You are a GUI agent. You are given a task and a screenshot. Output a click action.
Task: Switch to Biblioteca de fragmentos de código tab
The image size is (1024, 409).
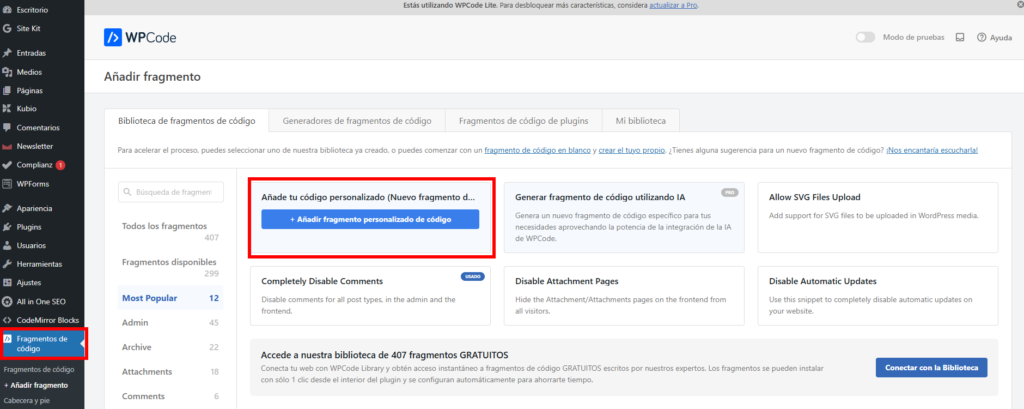[x=186, y=121]
